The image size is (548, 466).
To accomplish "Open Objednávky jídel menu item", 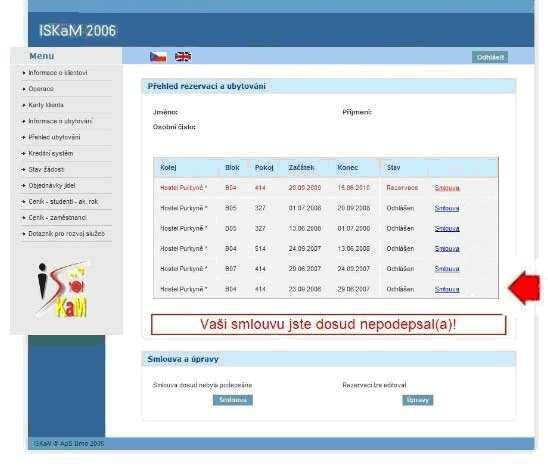I will [52, 185].
